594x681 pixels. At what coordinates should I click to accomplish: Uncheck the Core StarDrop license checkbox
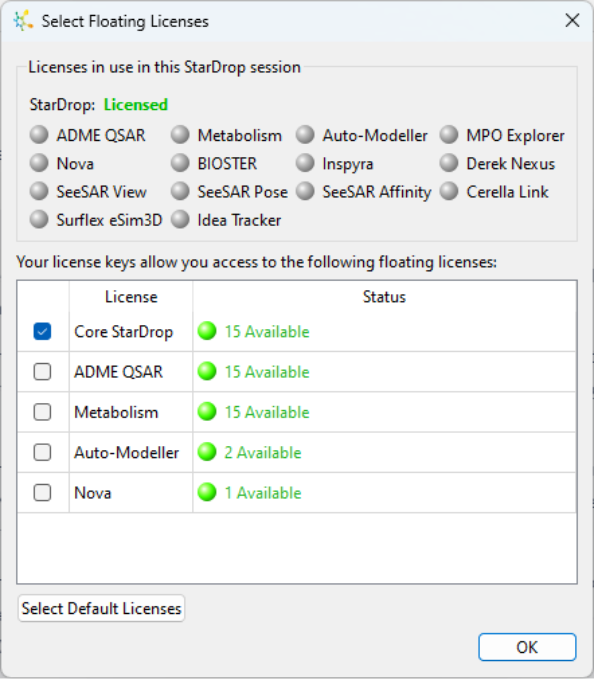click(x=42, y=331)
